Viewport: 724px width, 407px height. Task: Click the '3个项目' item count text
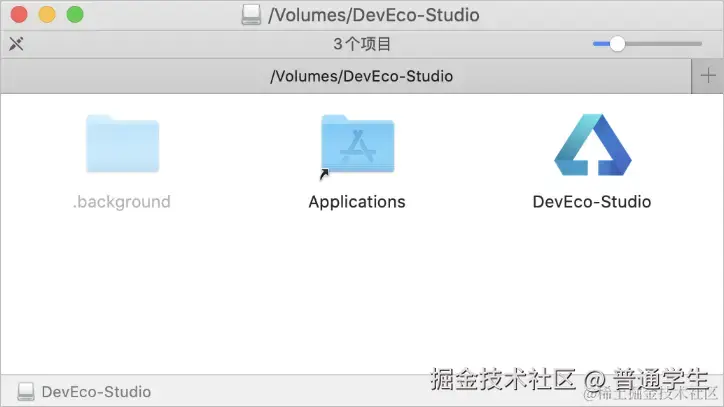pyautogui.click(x=362, y=44)
